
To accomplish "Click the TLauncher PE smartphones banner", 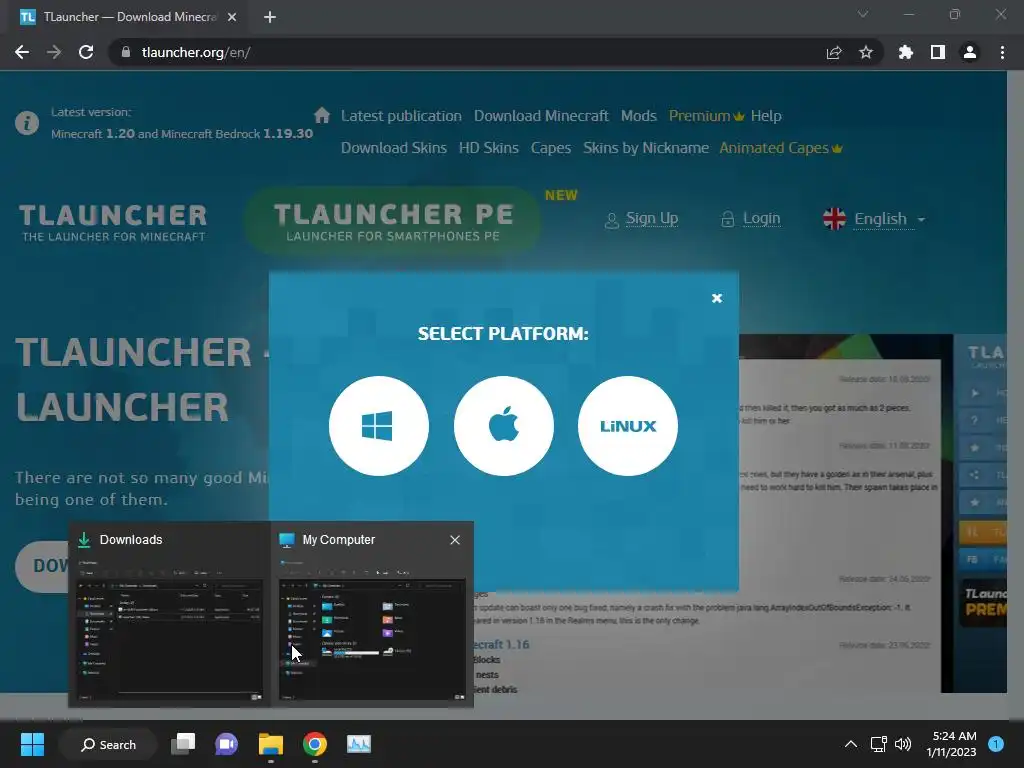I will (393, 221).
